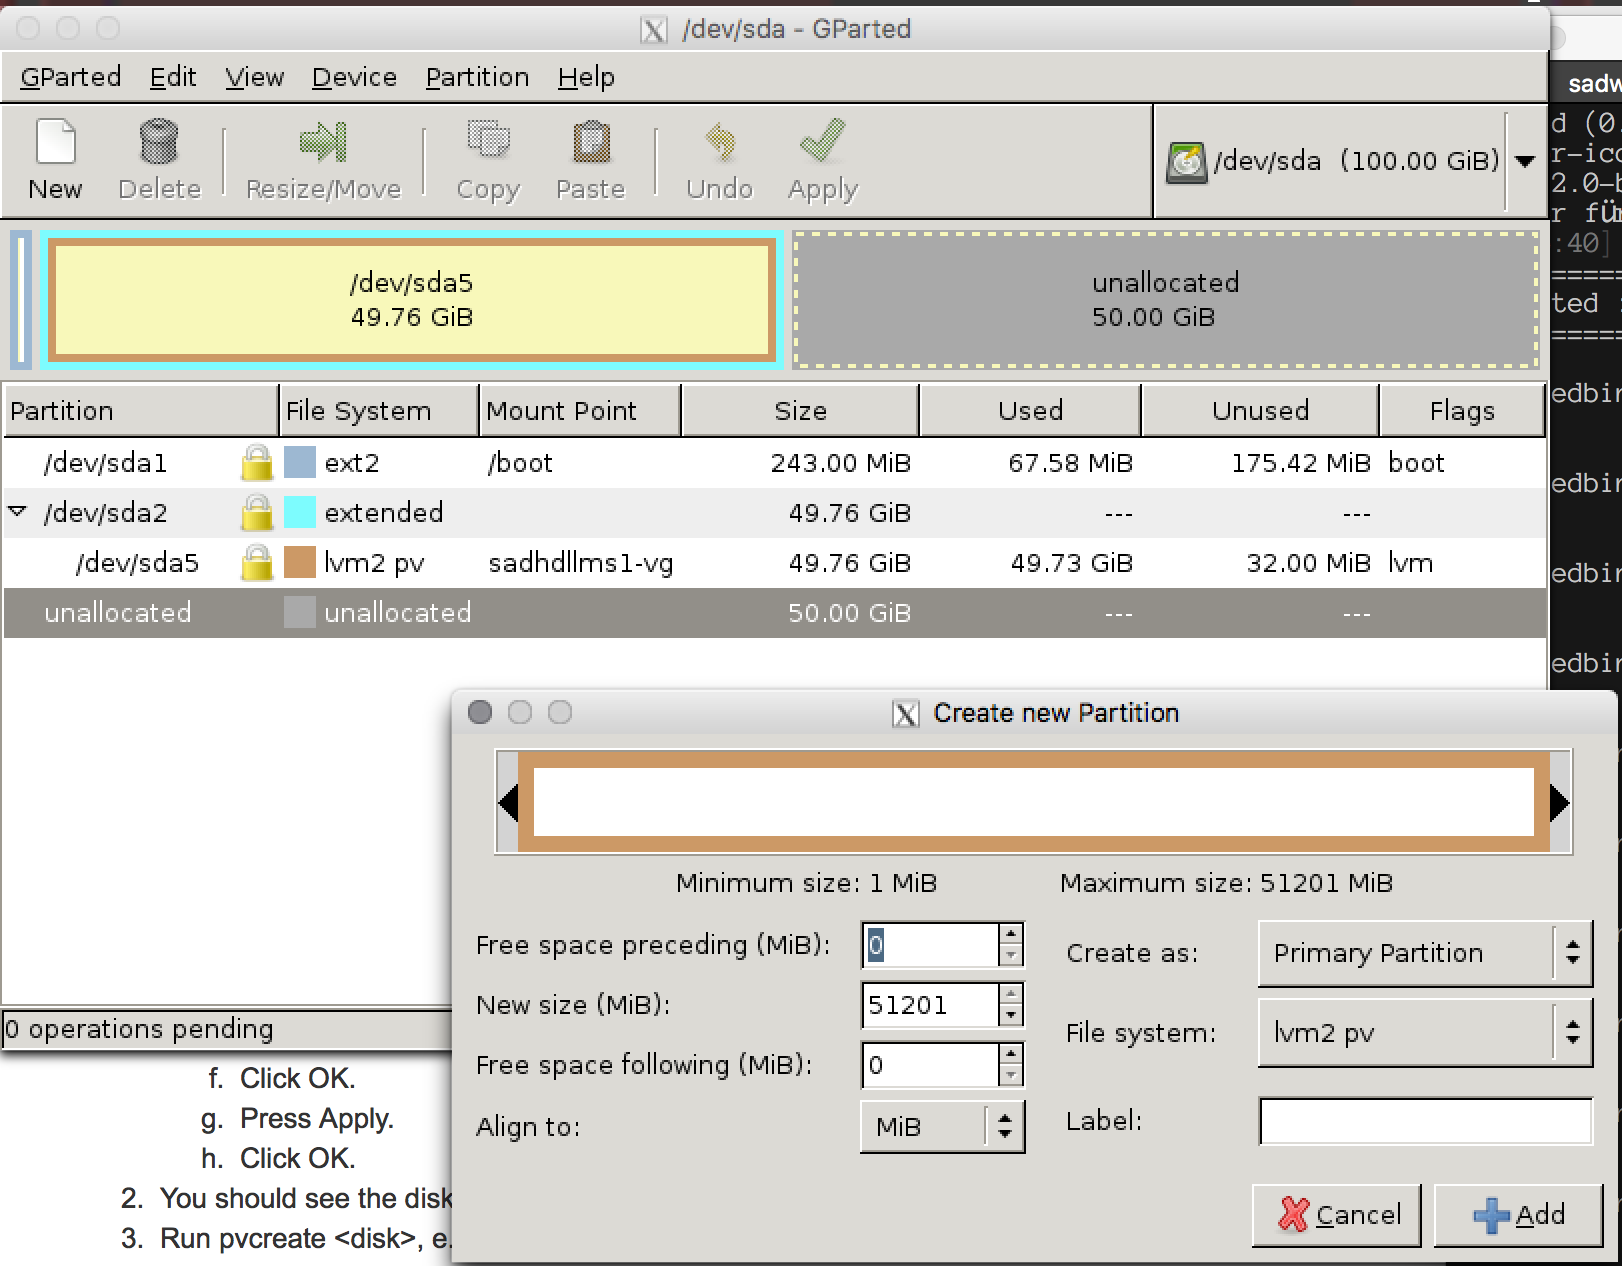Click the Partition column header
1622x1266 pixels.
click(141, 411)
